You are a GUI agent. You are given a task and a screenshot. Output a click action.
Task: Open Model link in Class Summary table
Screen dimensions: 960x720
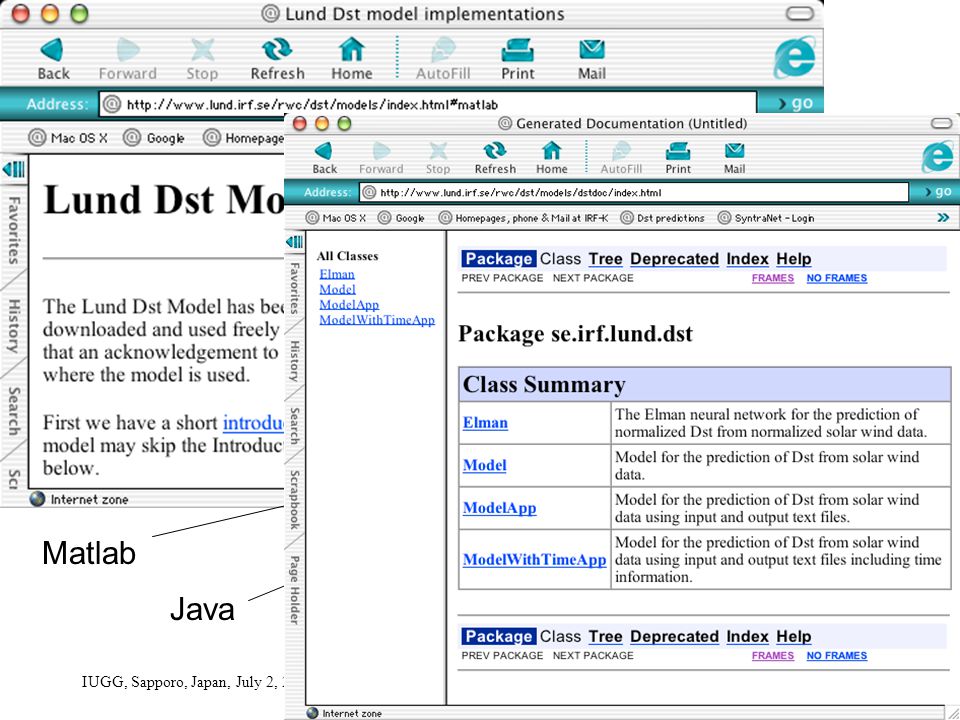coord(485,465)
